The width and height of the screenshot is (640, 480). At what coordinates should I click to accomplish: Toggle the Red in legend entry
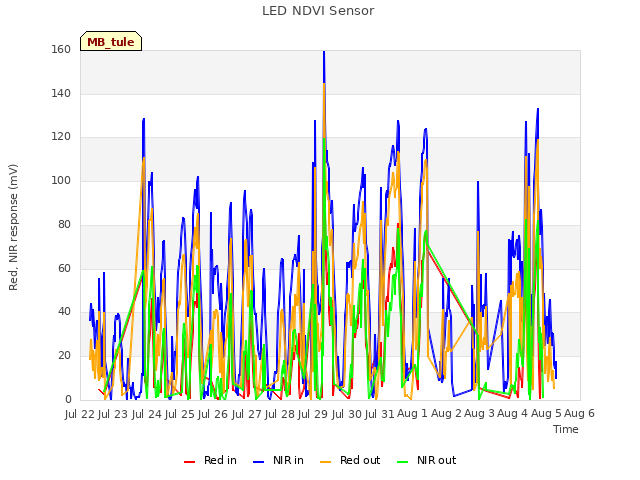(210, 460)
